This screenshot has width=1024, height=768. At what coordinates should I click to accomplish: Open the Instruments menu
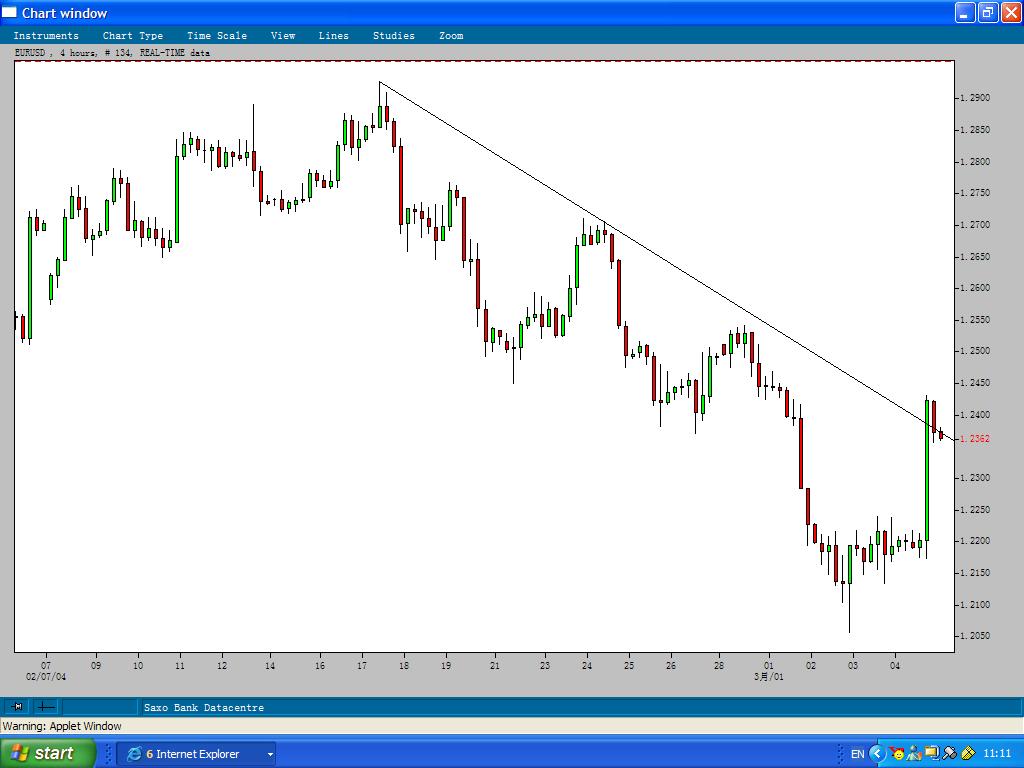click(47, 35)
